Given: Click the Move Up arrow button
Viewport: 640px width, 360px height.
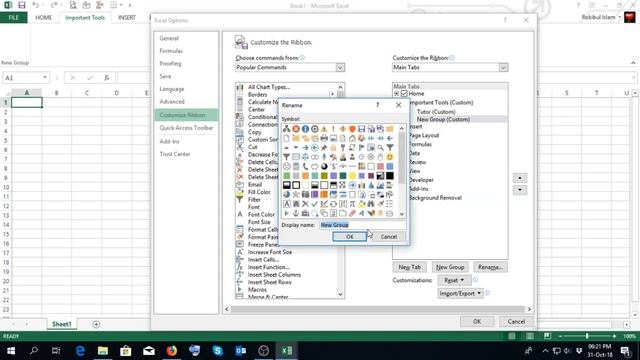Looking at the screenshot, I should coord(520,178).
